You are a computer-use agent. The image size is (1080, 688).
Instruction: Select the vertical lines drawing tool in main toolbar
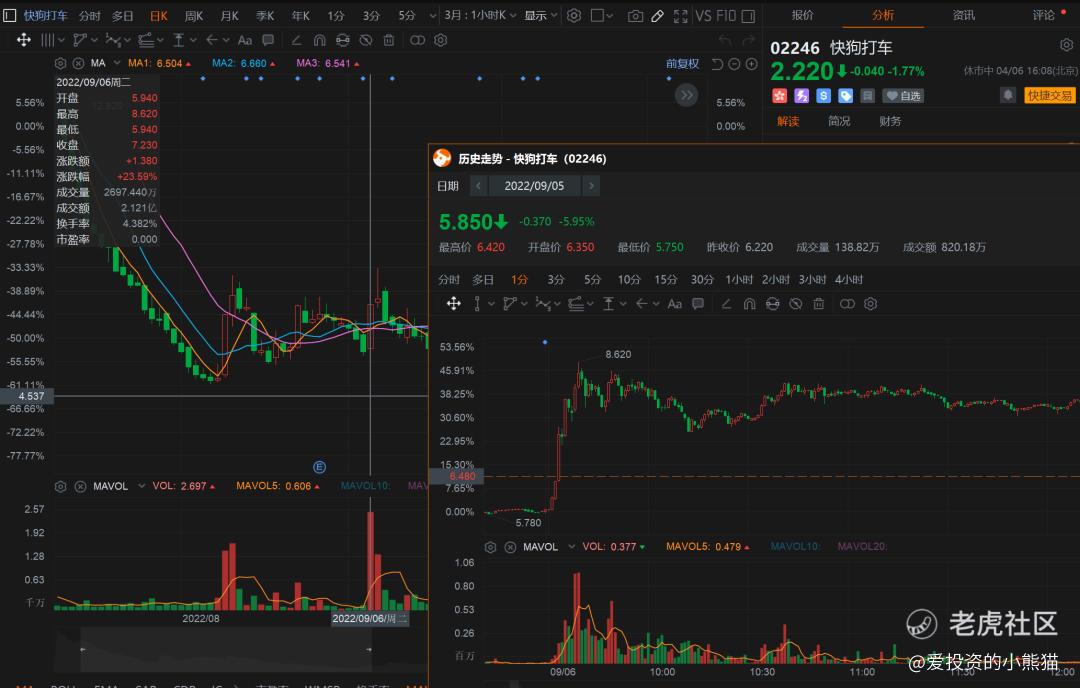48,40
